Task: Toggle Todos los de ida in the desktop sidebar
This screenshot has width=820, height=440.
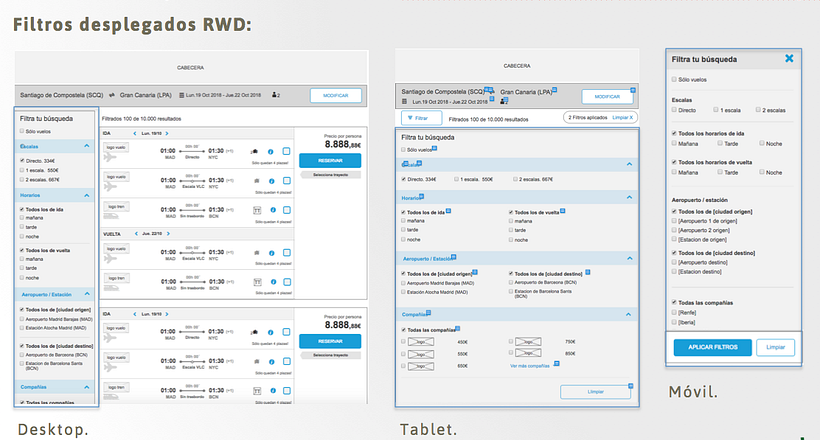Action: coord(22,209)
